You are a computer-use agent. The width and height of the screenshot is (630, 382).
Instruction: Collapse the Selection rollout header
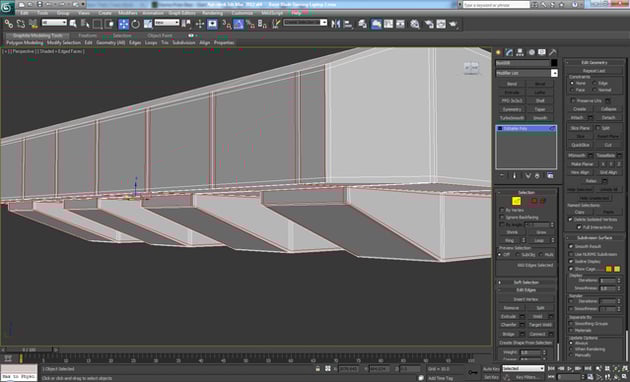click(x=526, y=193)
